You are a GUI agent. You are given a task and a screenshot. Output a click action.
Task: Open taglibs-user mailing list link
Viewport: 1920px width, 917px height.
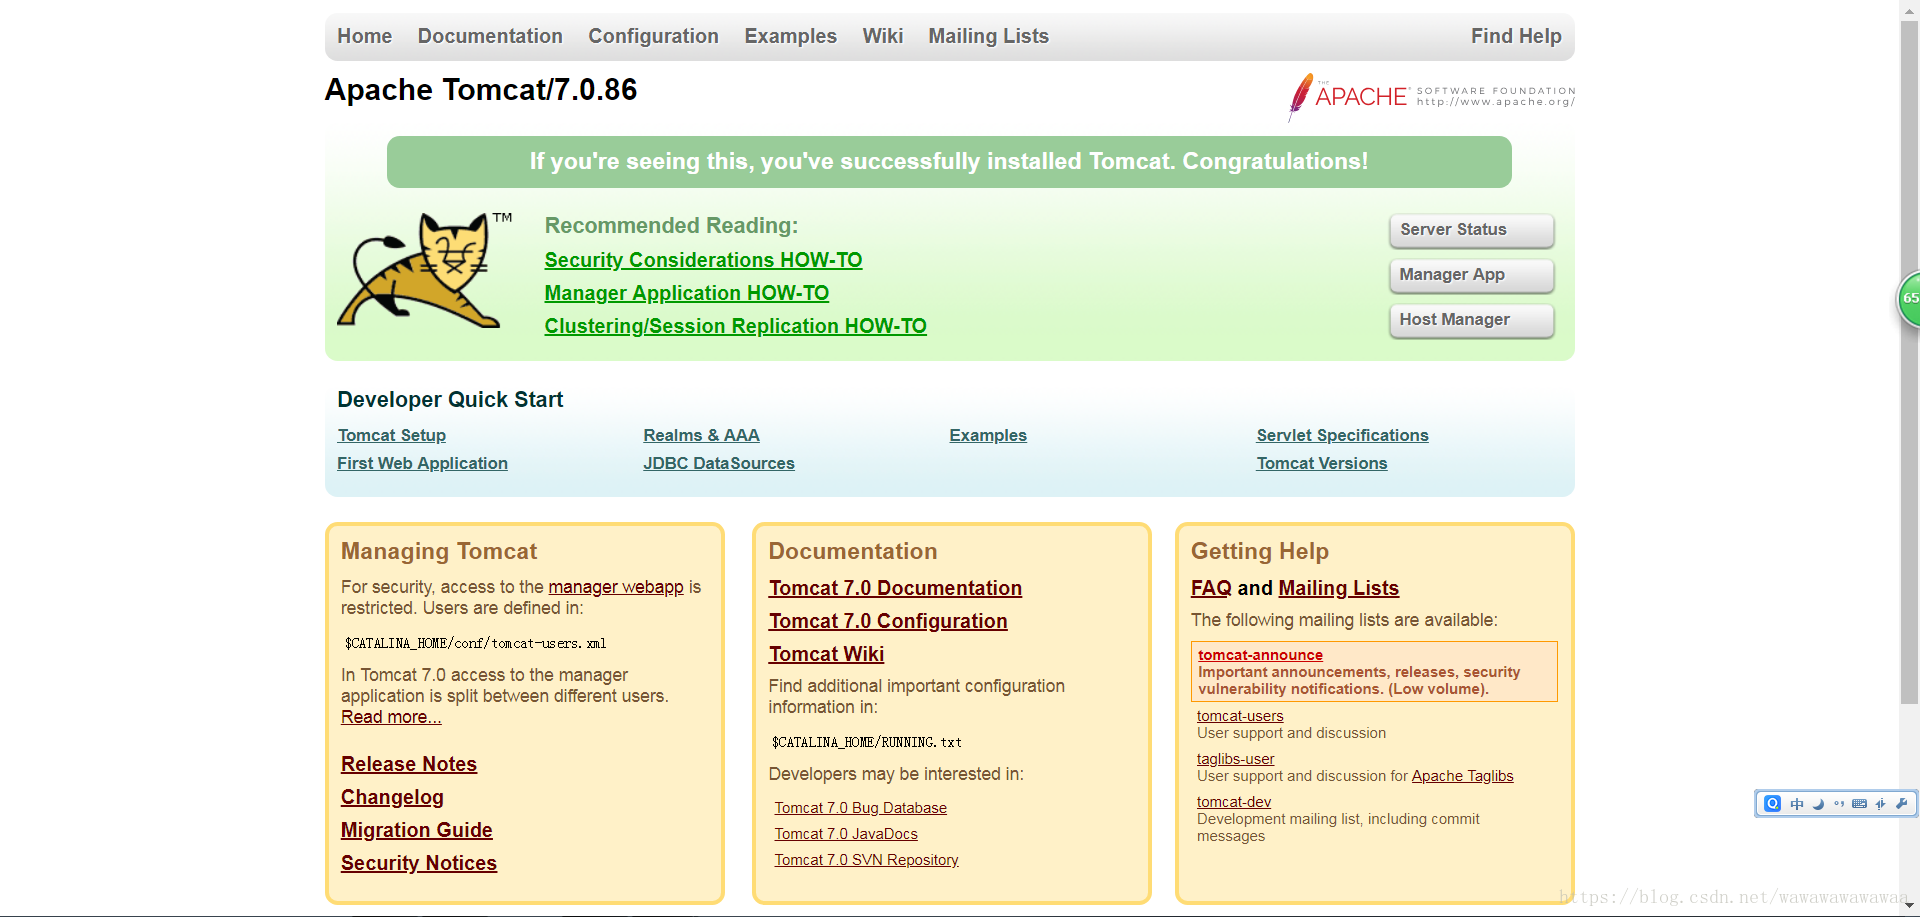[x=1235, y=759]
